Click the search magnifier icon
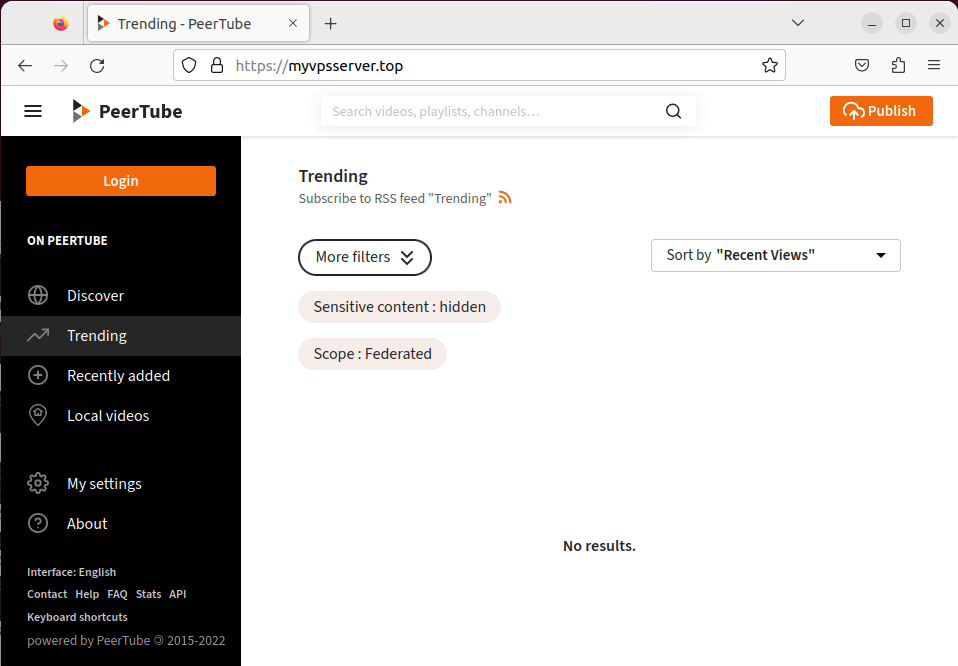The width and height of the screenshot is (958, 666). 672,111
